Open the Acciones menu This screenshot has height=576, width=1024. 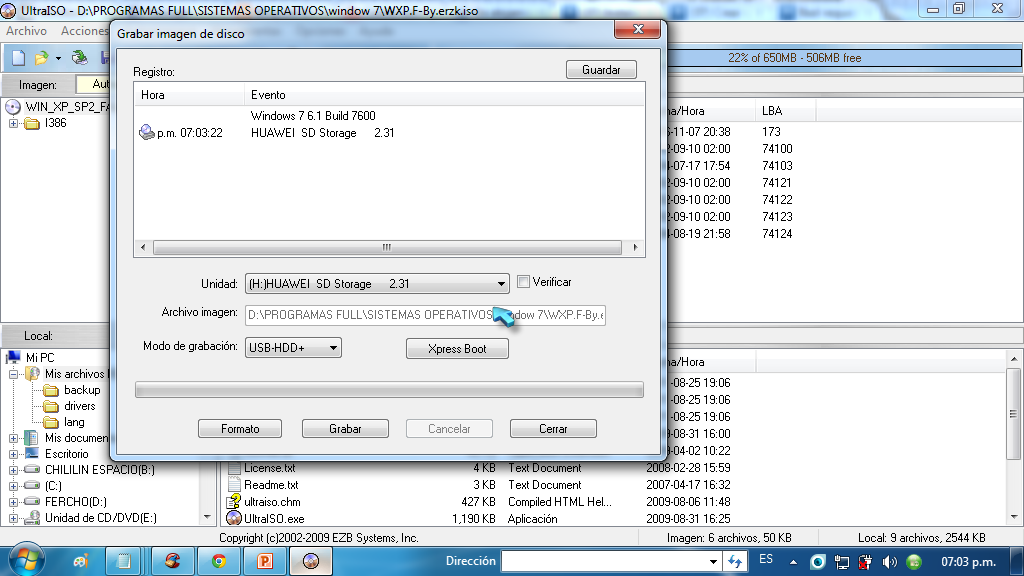[x=85, y=31]
